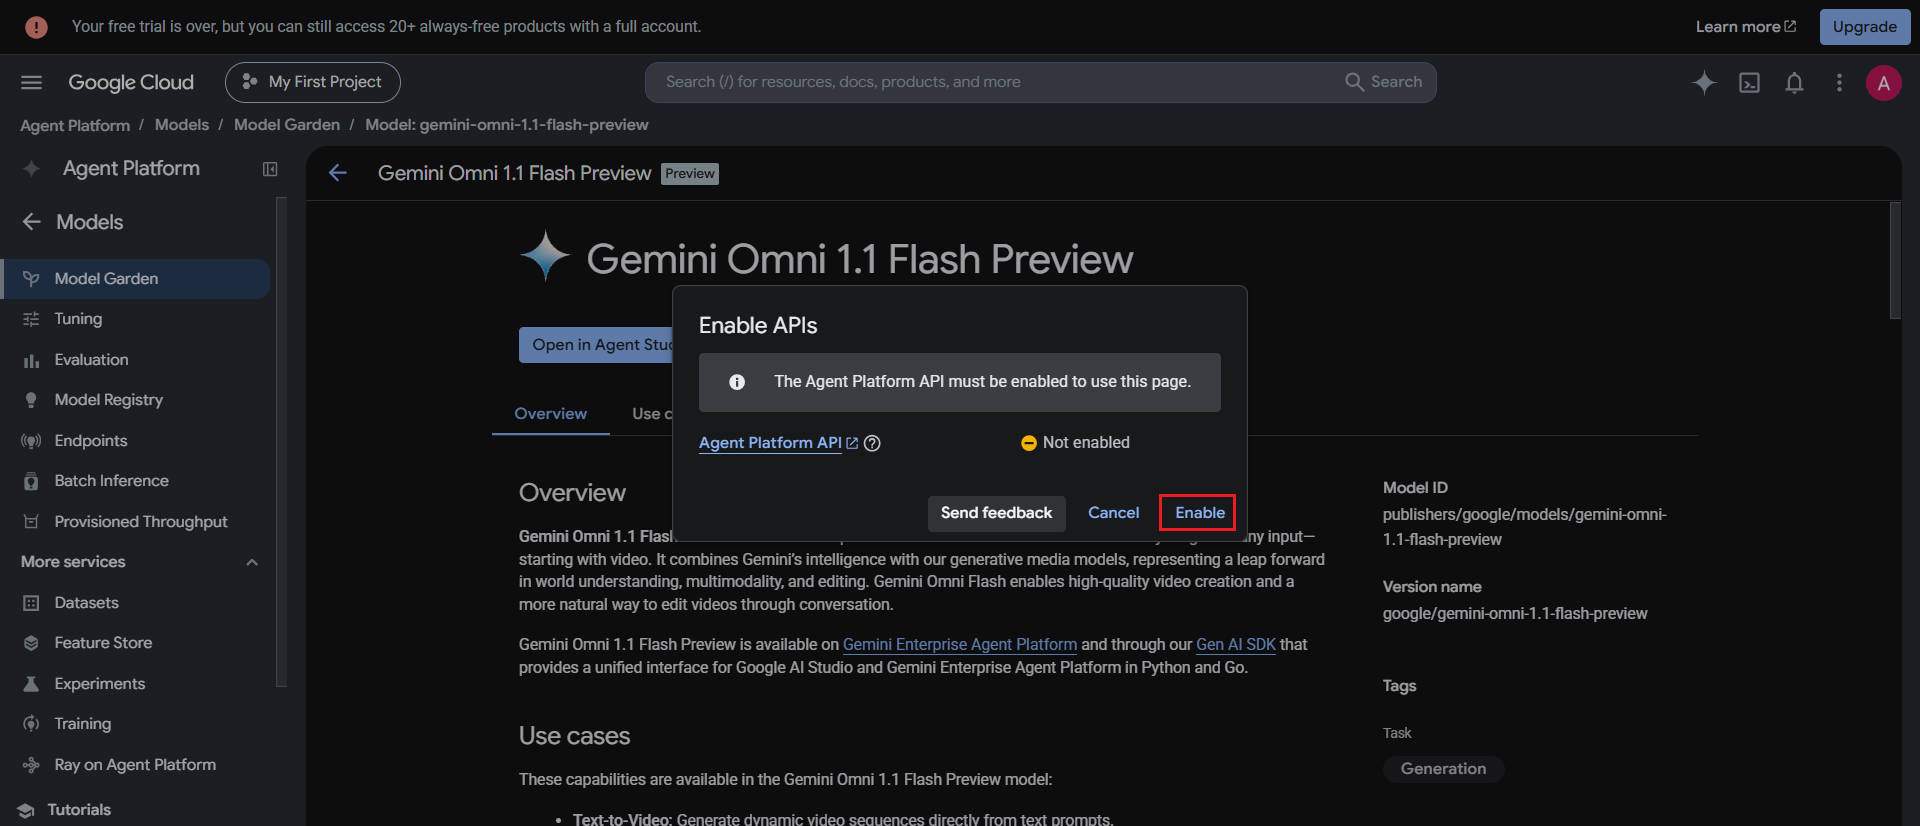Click the Batch Inference sidebar icon
This screenshot has width=1920, height=826.
click(31, 481)
